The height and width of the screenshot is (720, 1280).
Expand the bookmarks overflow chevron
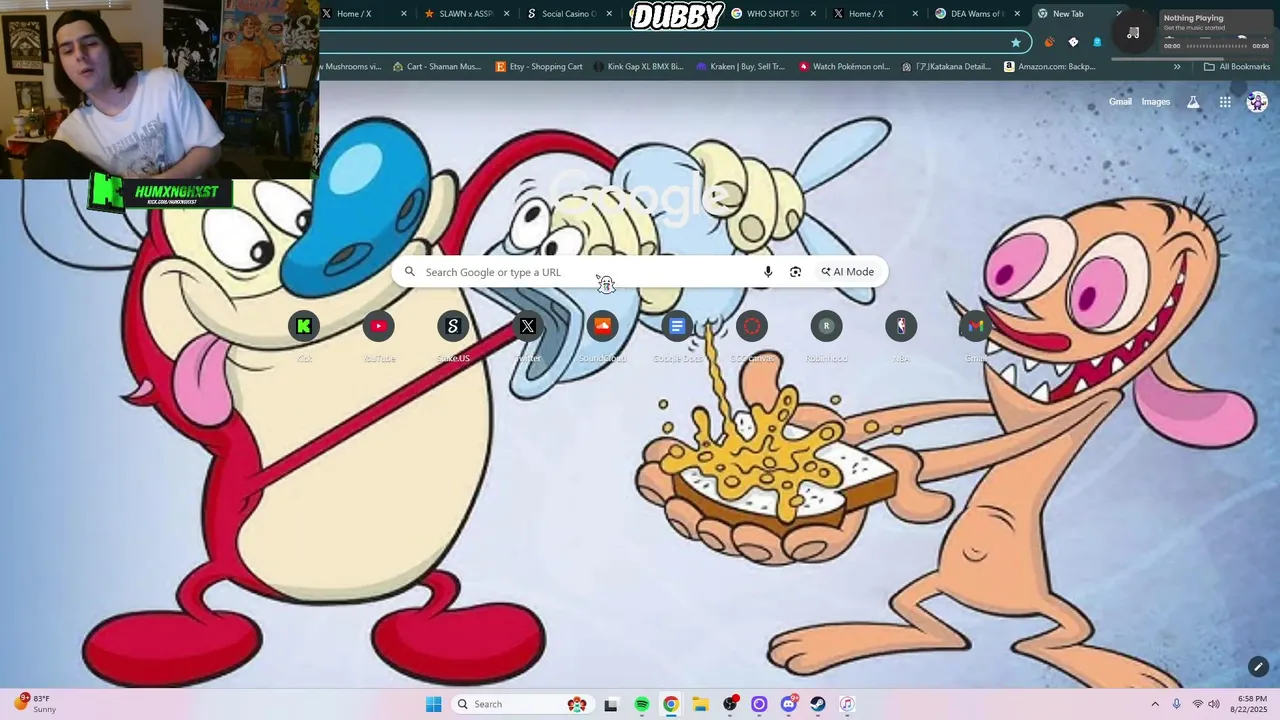coord(1177,67)
